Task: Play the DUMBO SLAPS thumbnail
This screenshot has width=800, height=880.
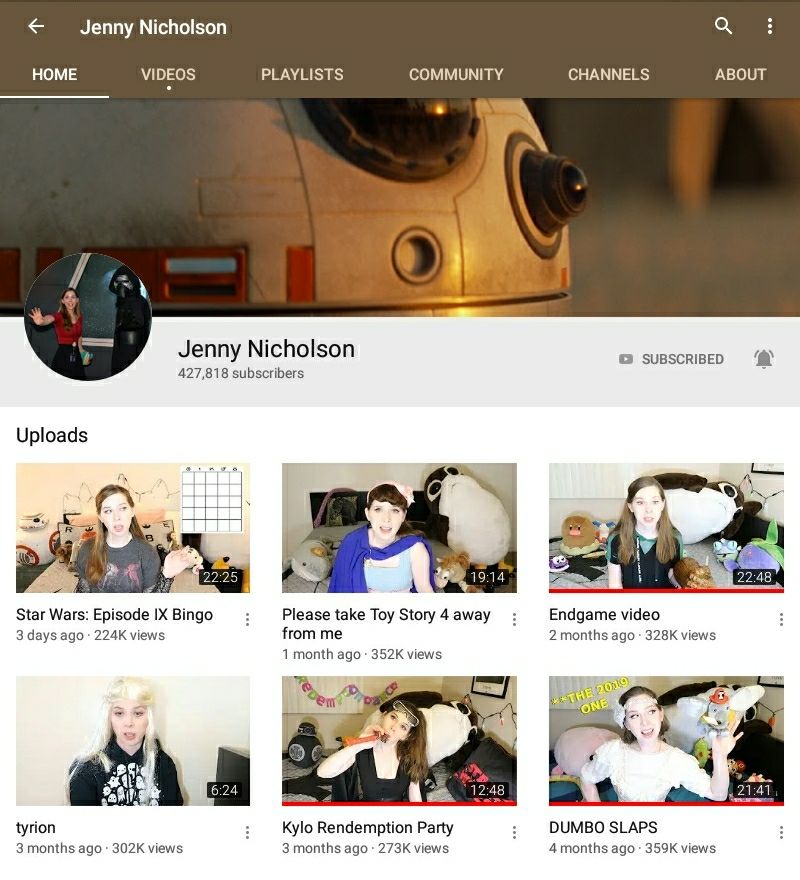Action: click(666, 741)
